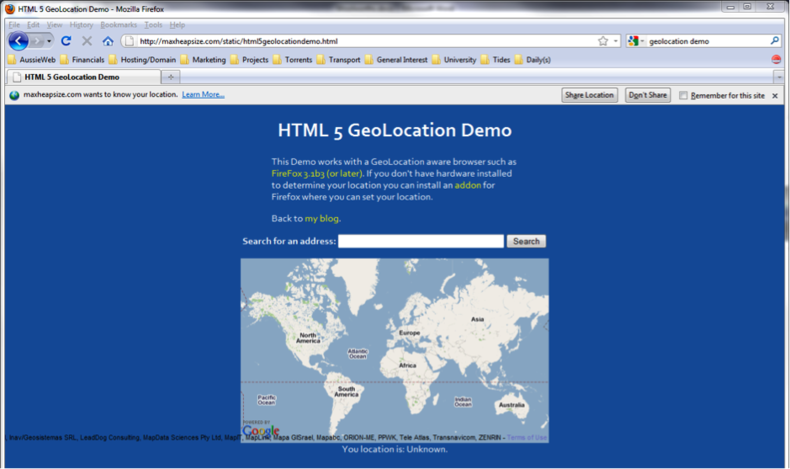The width and height of the screenshot is (790, 469).
Task: Click the Europe label on the map
Action: tap(409, 332)
